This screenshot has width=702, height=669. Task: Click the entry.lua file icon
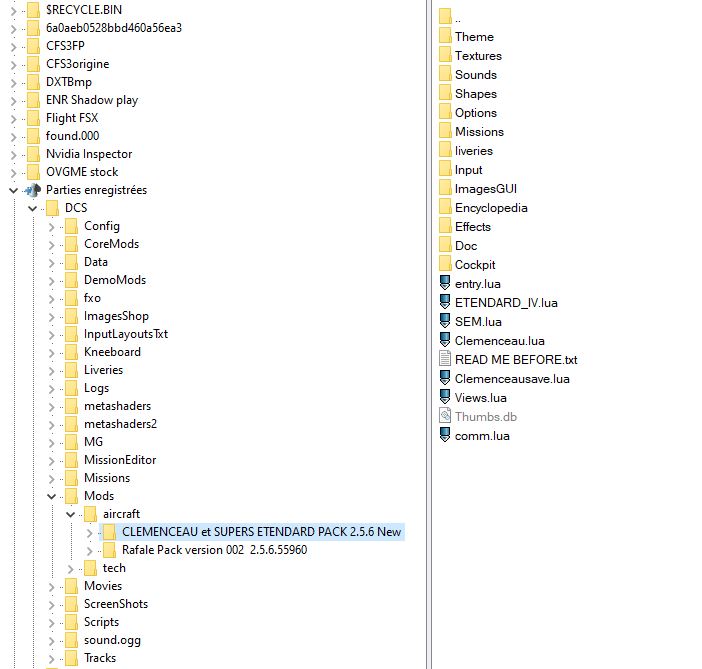(445, 284)
